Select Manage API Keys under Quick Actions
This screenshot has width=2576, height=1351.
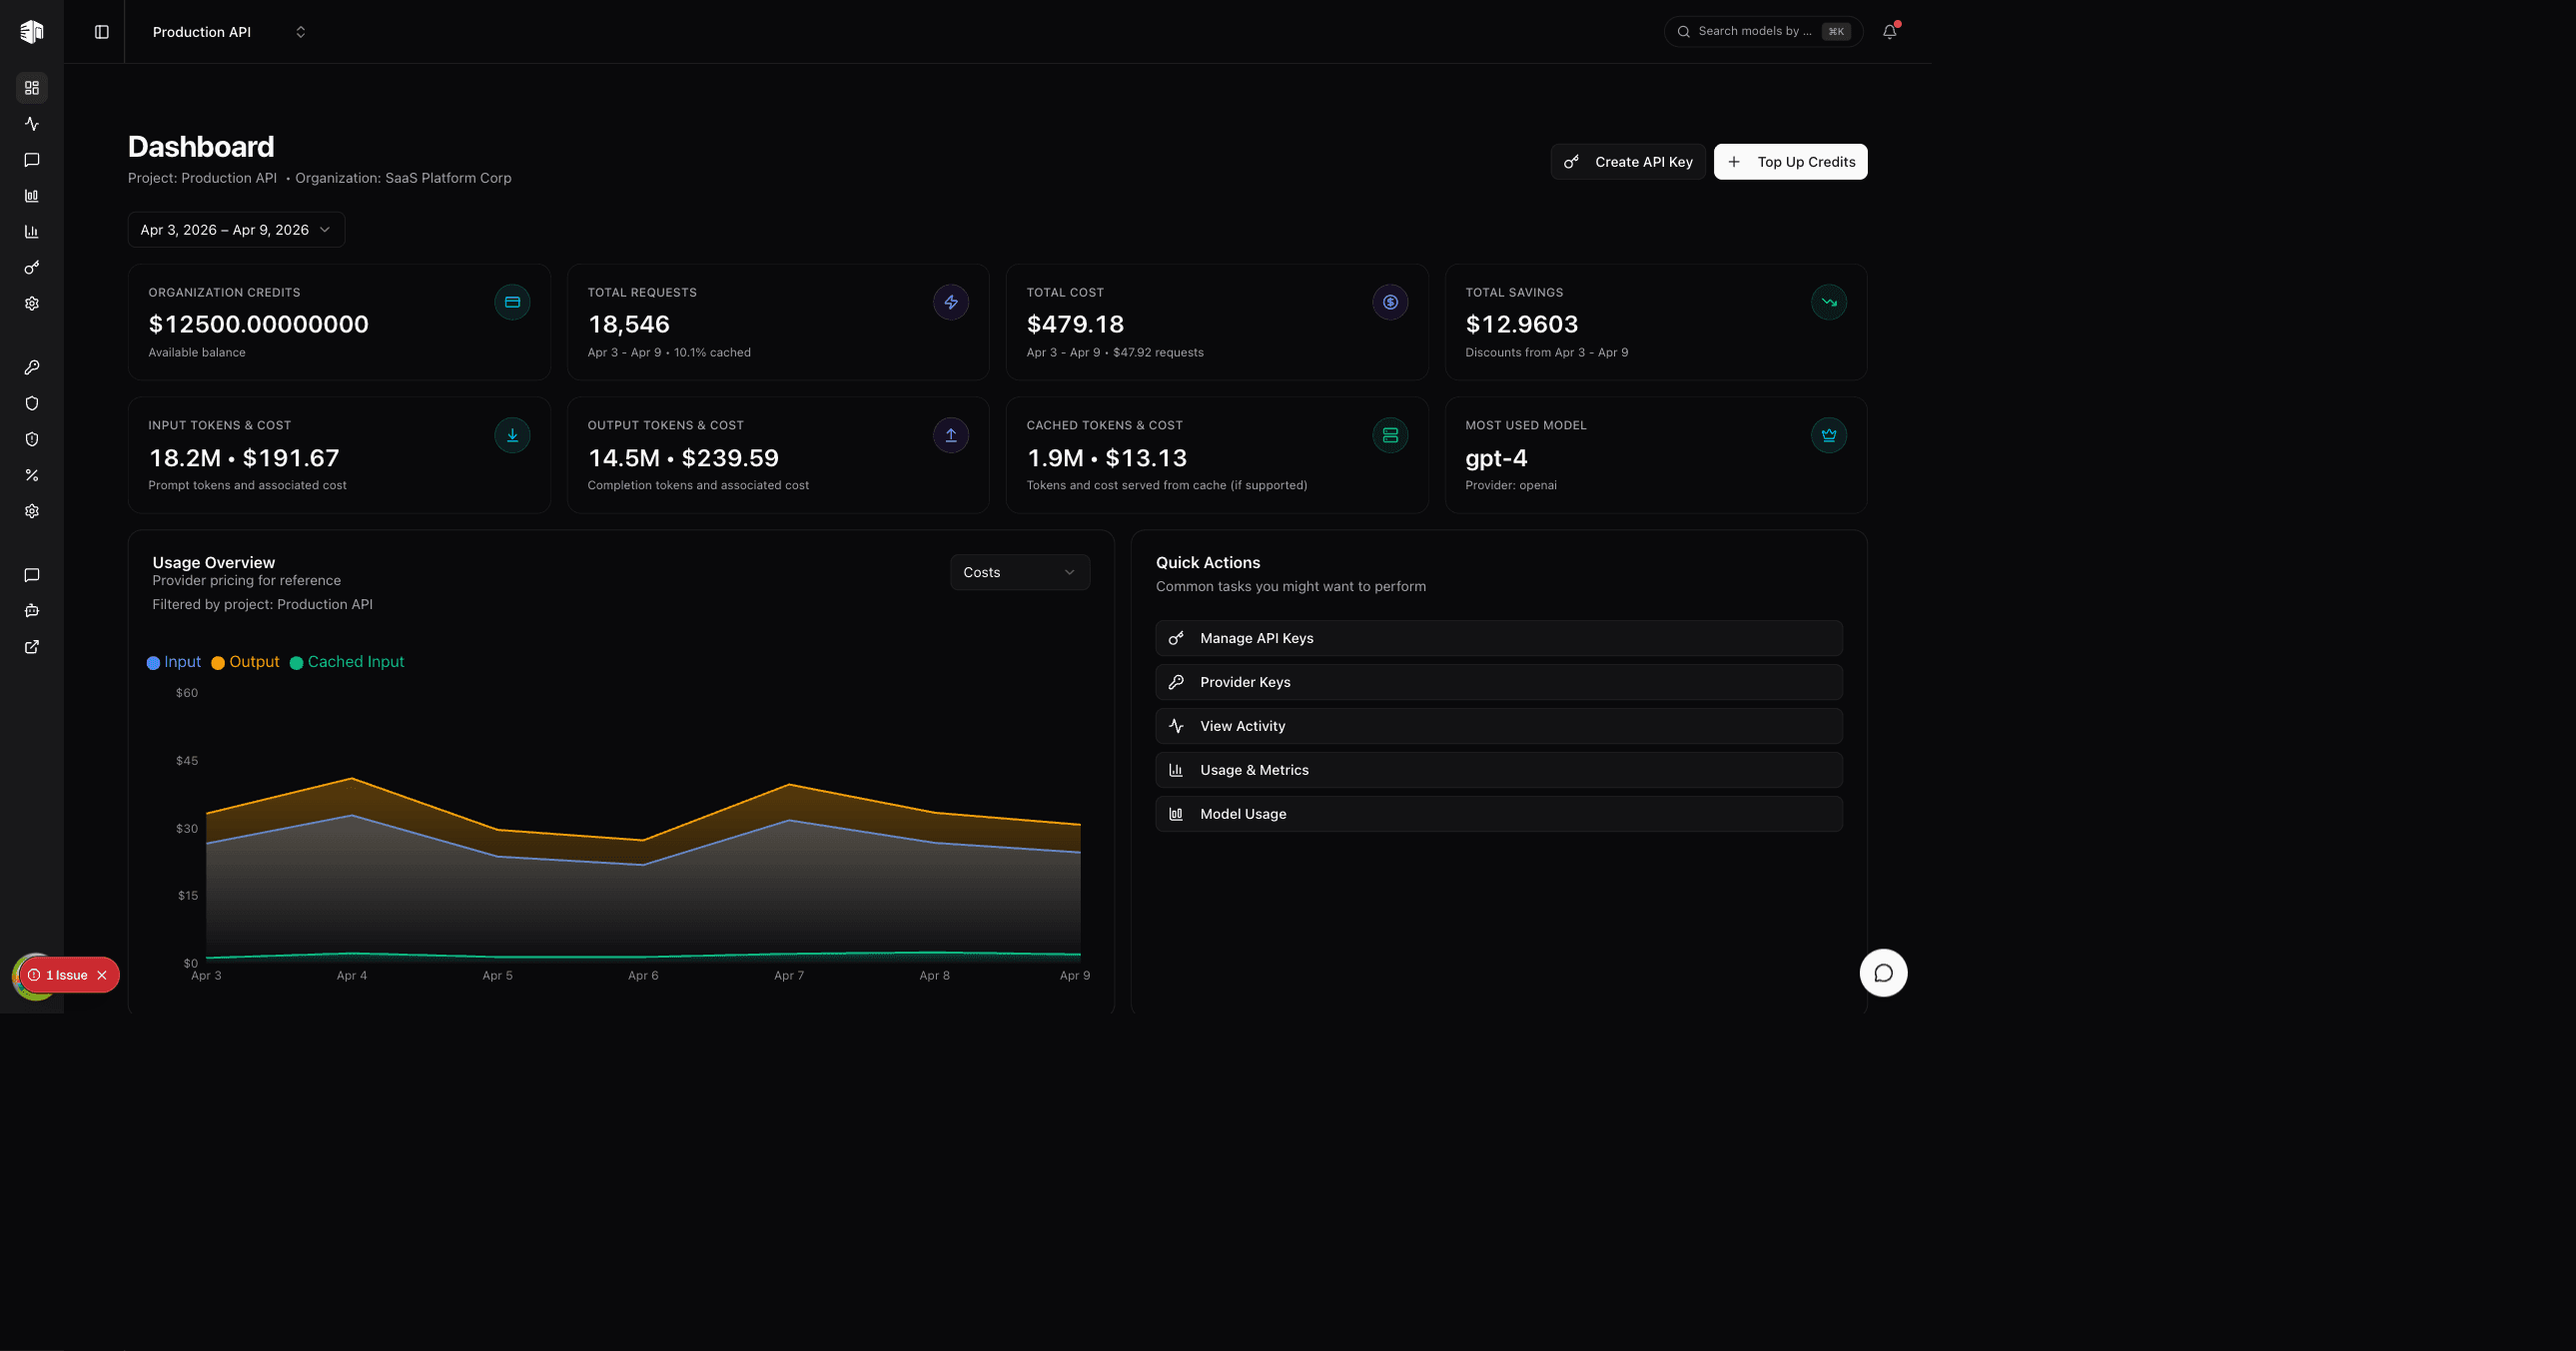coord(1498,637)
